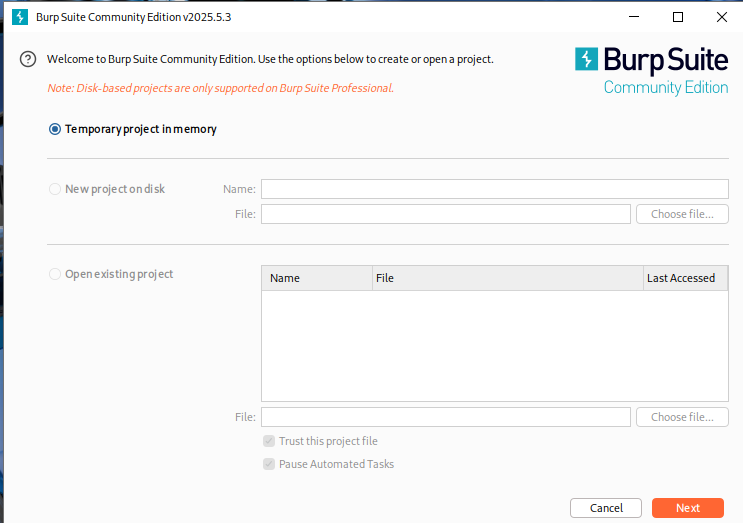The height and width of the screenshot is (523, 743).
Task: Click the new project File path field
Action: 446,214
